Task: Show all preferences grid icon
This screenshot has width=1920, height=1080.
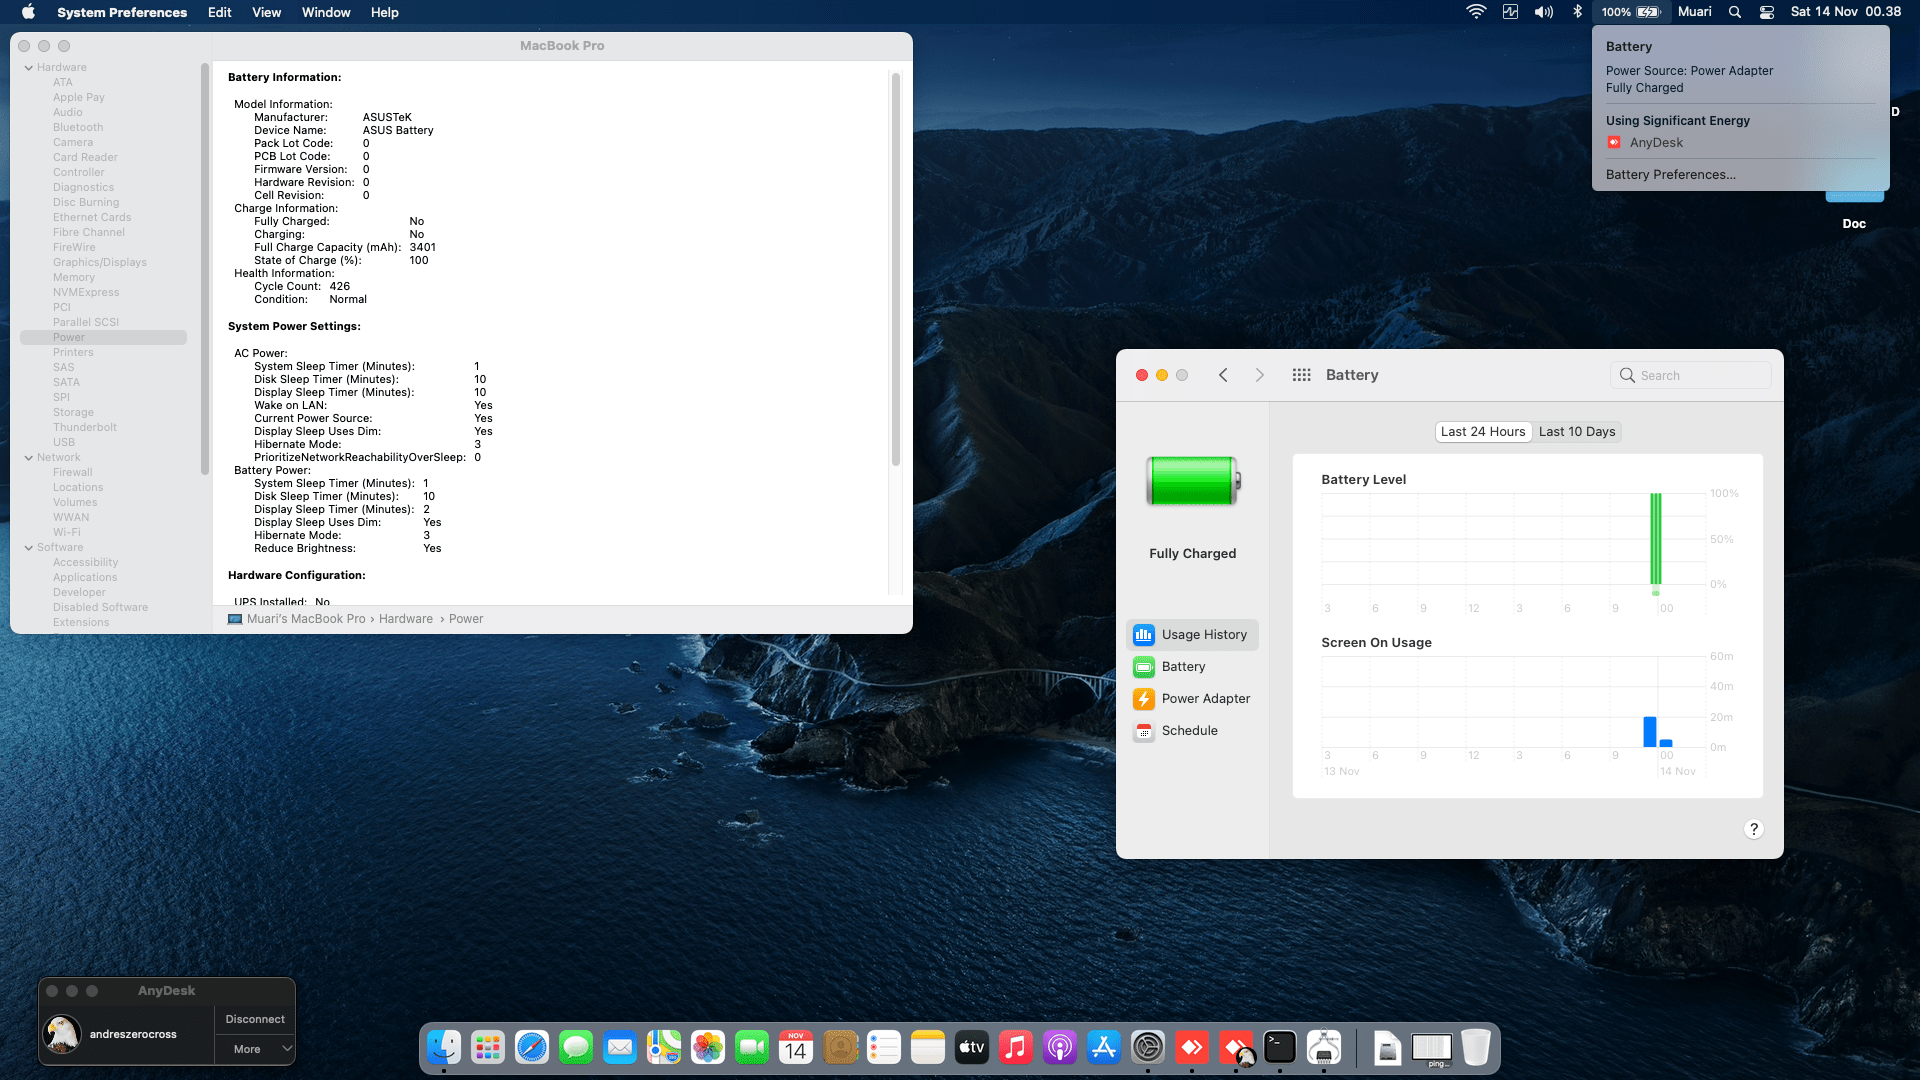Action: pos(1301,375)
